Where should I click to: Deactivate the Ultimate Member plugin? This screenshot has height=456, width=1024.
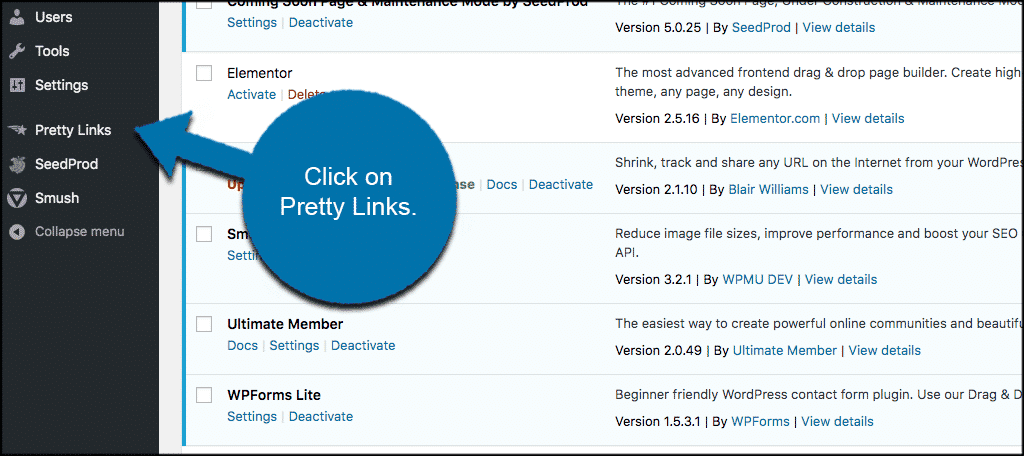point(363,345)
